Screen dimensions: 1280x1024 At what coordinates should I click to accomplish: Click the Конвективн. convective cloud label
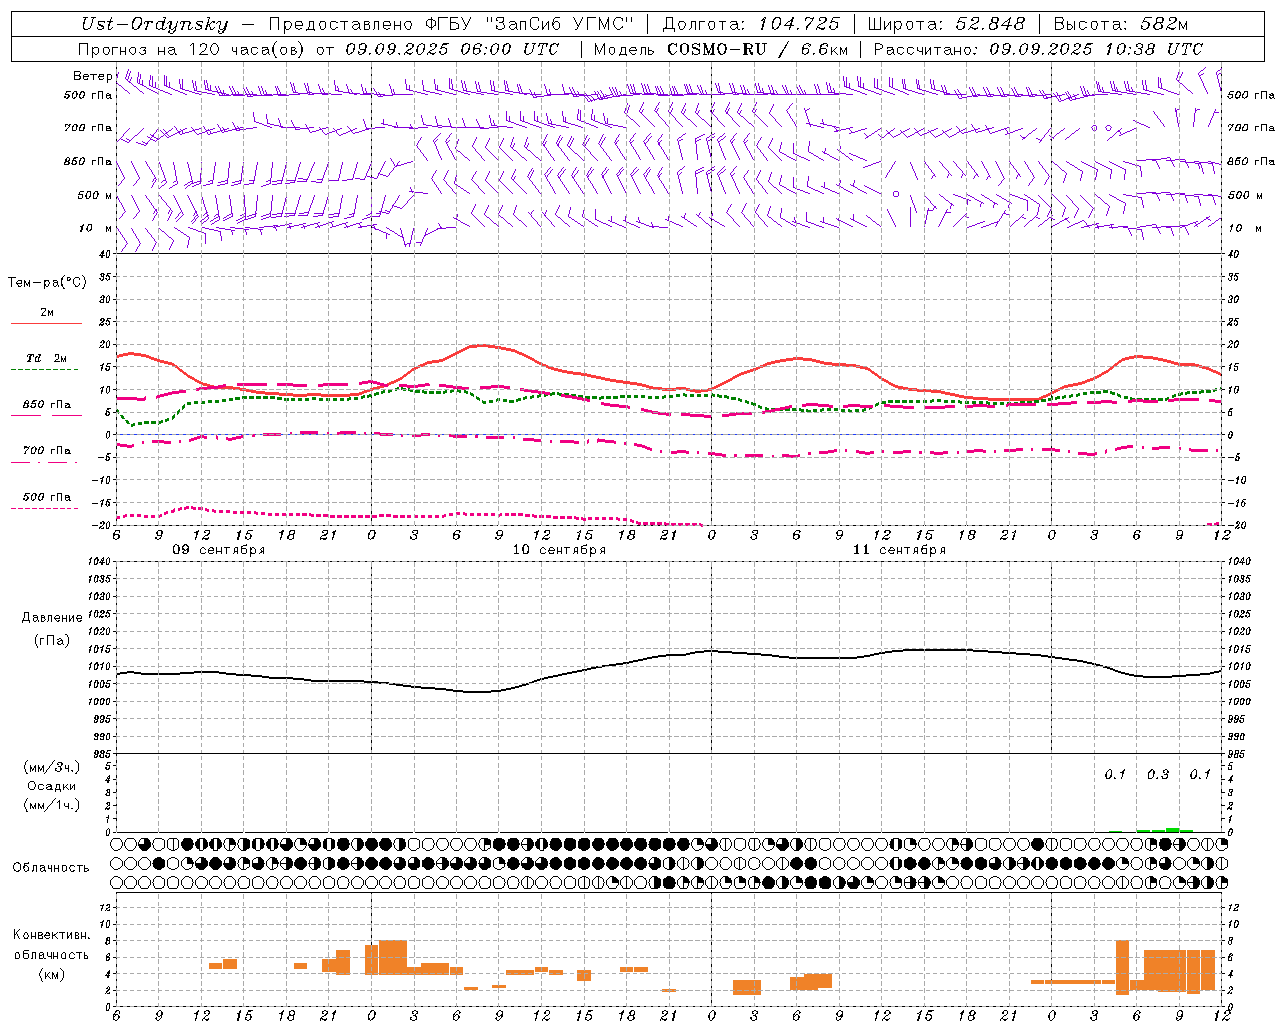click(x=52, y=935)
